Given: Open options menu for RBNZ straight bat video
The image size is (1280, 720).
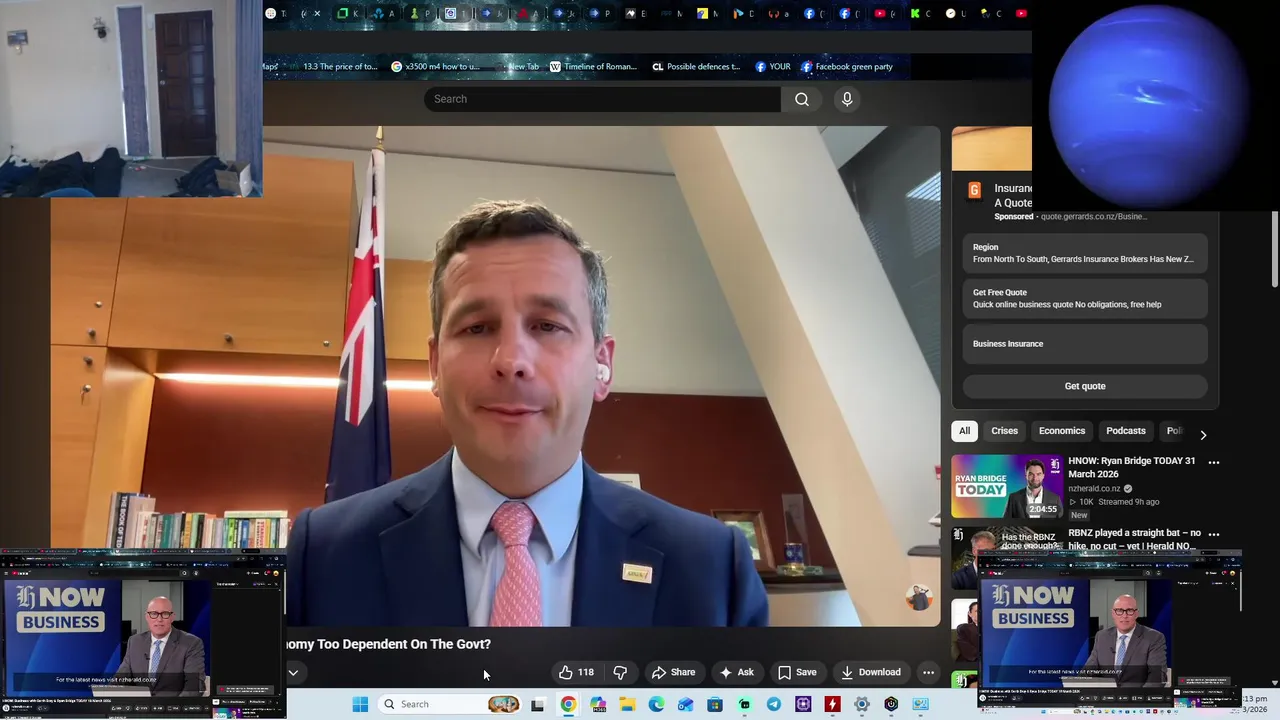Looking at the screenshot, I should 1214,534.
